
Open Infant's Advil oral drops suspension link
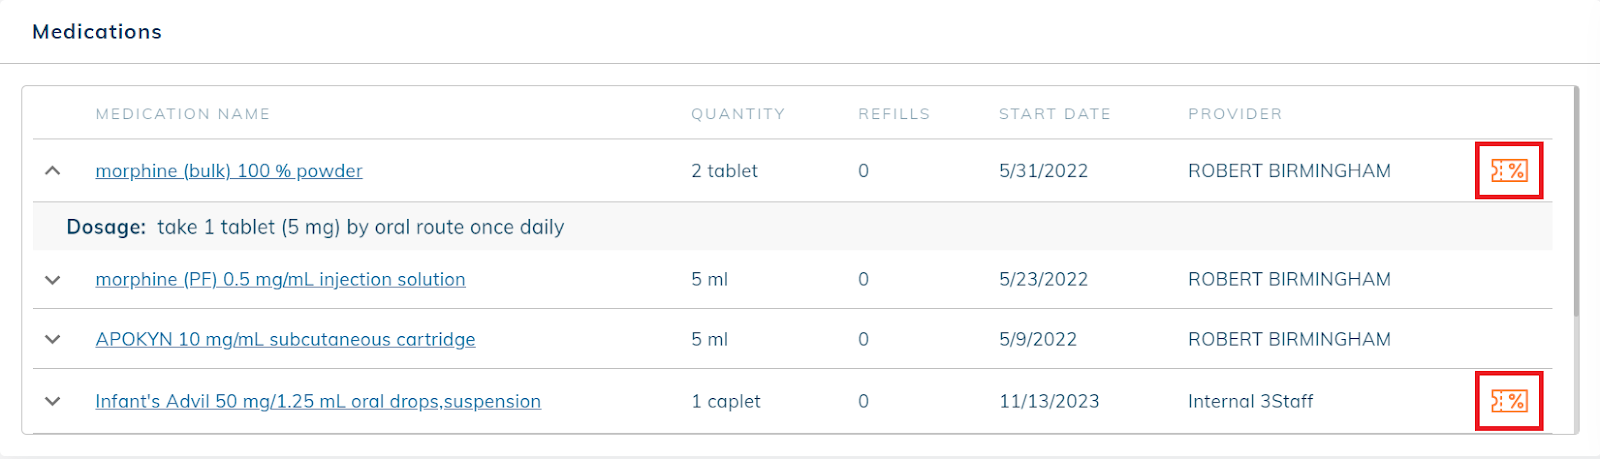[318, 401]
